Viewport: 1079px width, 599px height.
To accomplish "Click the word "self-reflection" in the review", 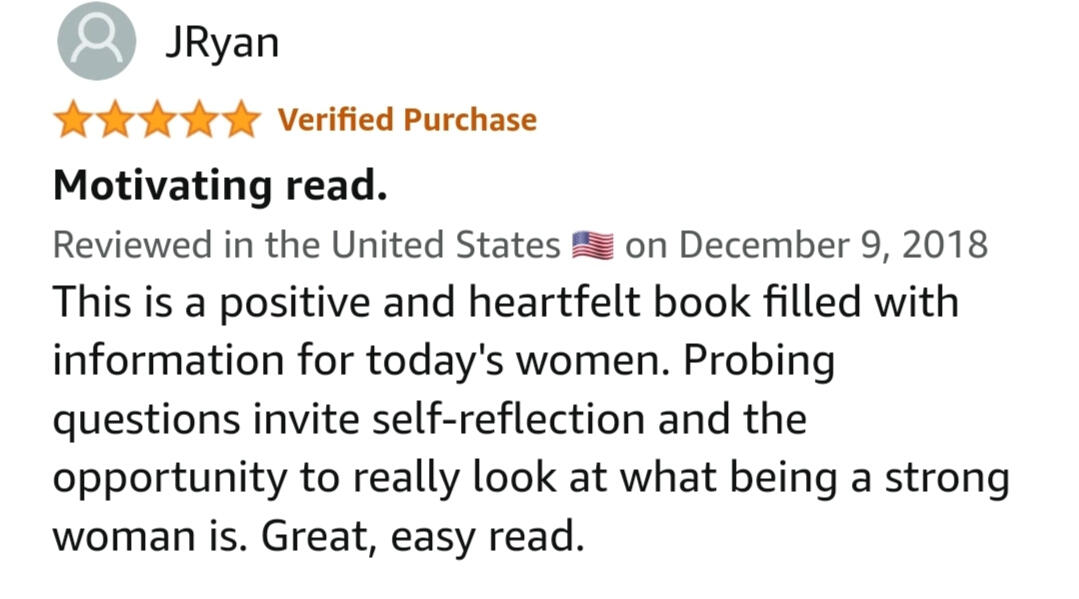I will point(508,419).
